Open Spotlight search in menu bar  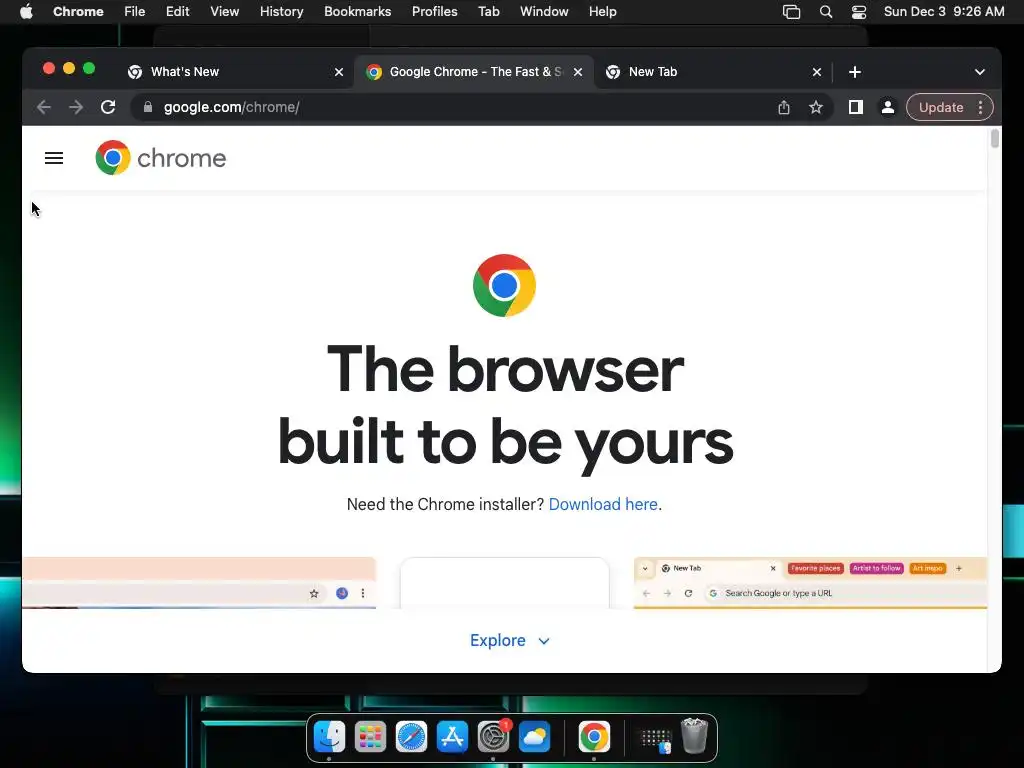click(x=825, y=12)
